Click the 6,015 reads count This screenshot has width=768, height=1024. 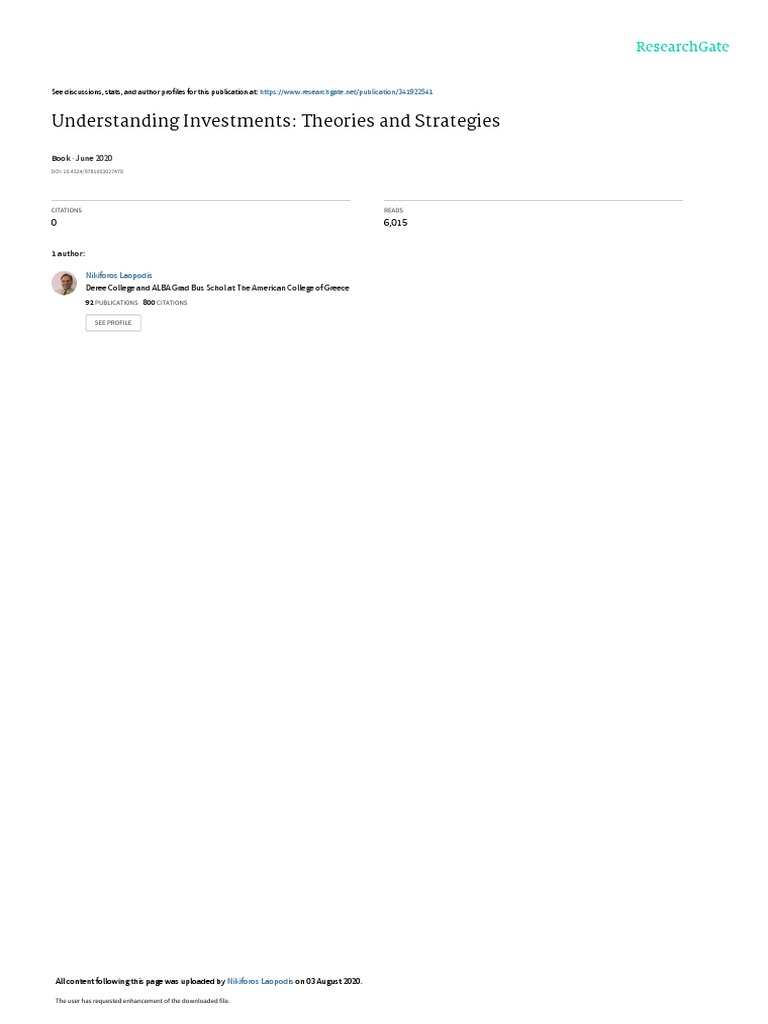(395, 223)
